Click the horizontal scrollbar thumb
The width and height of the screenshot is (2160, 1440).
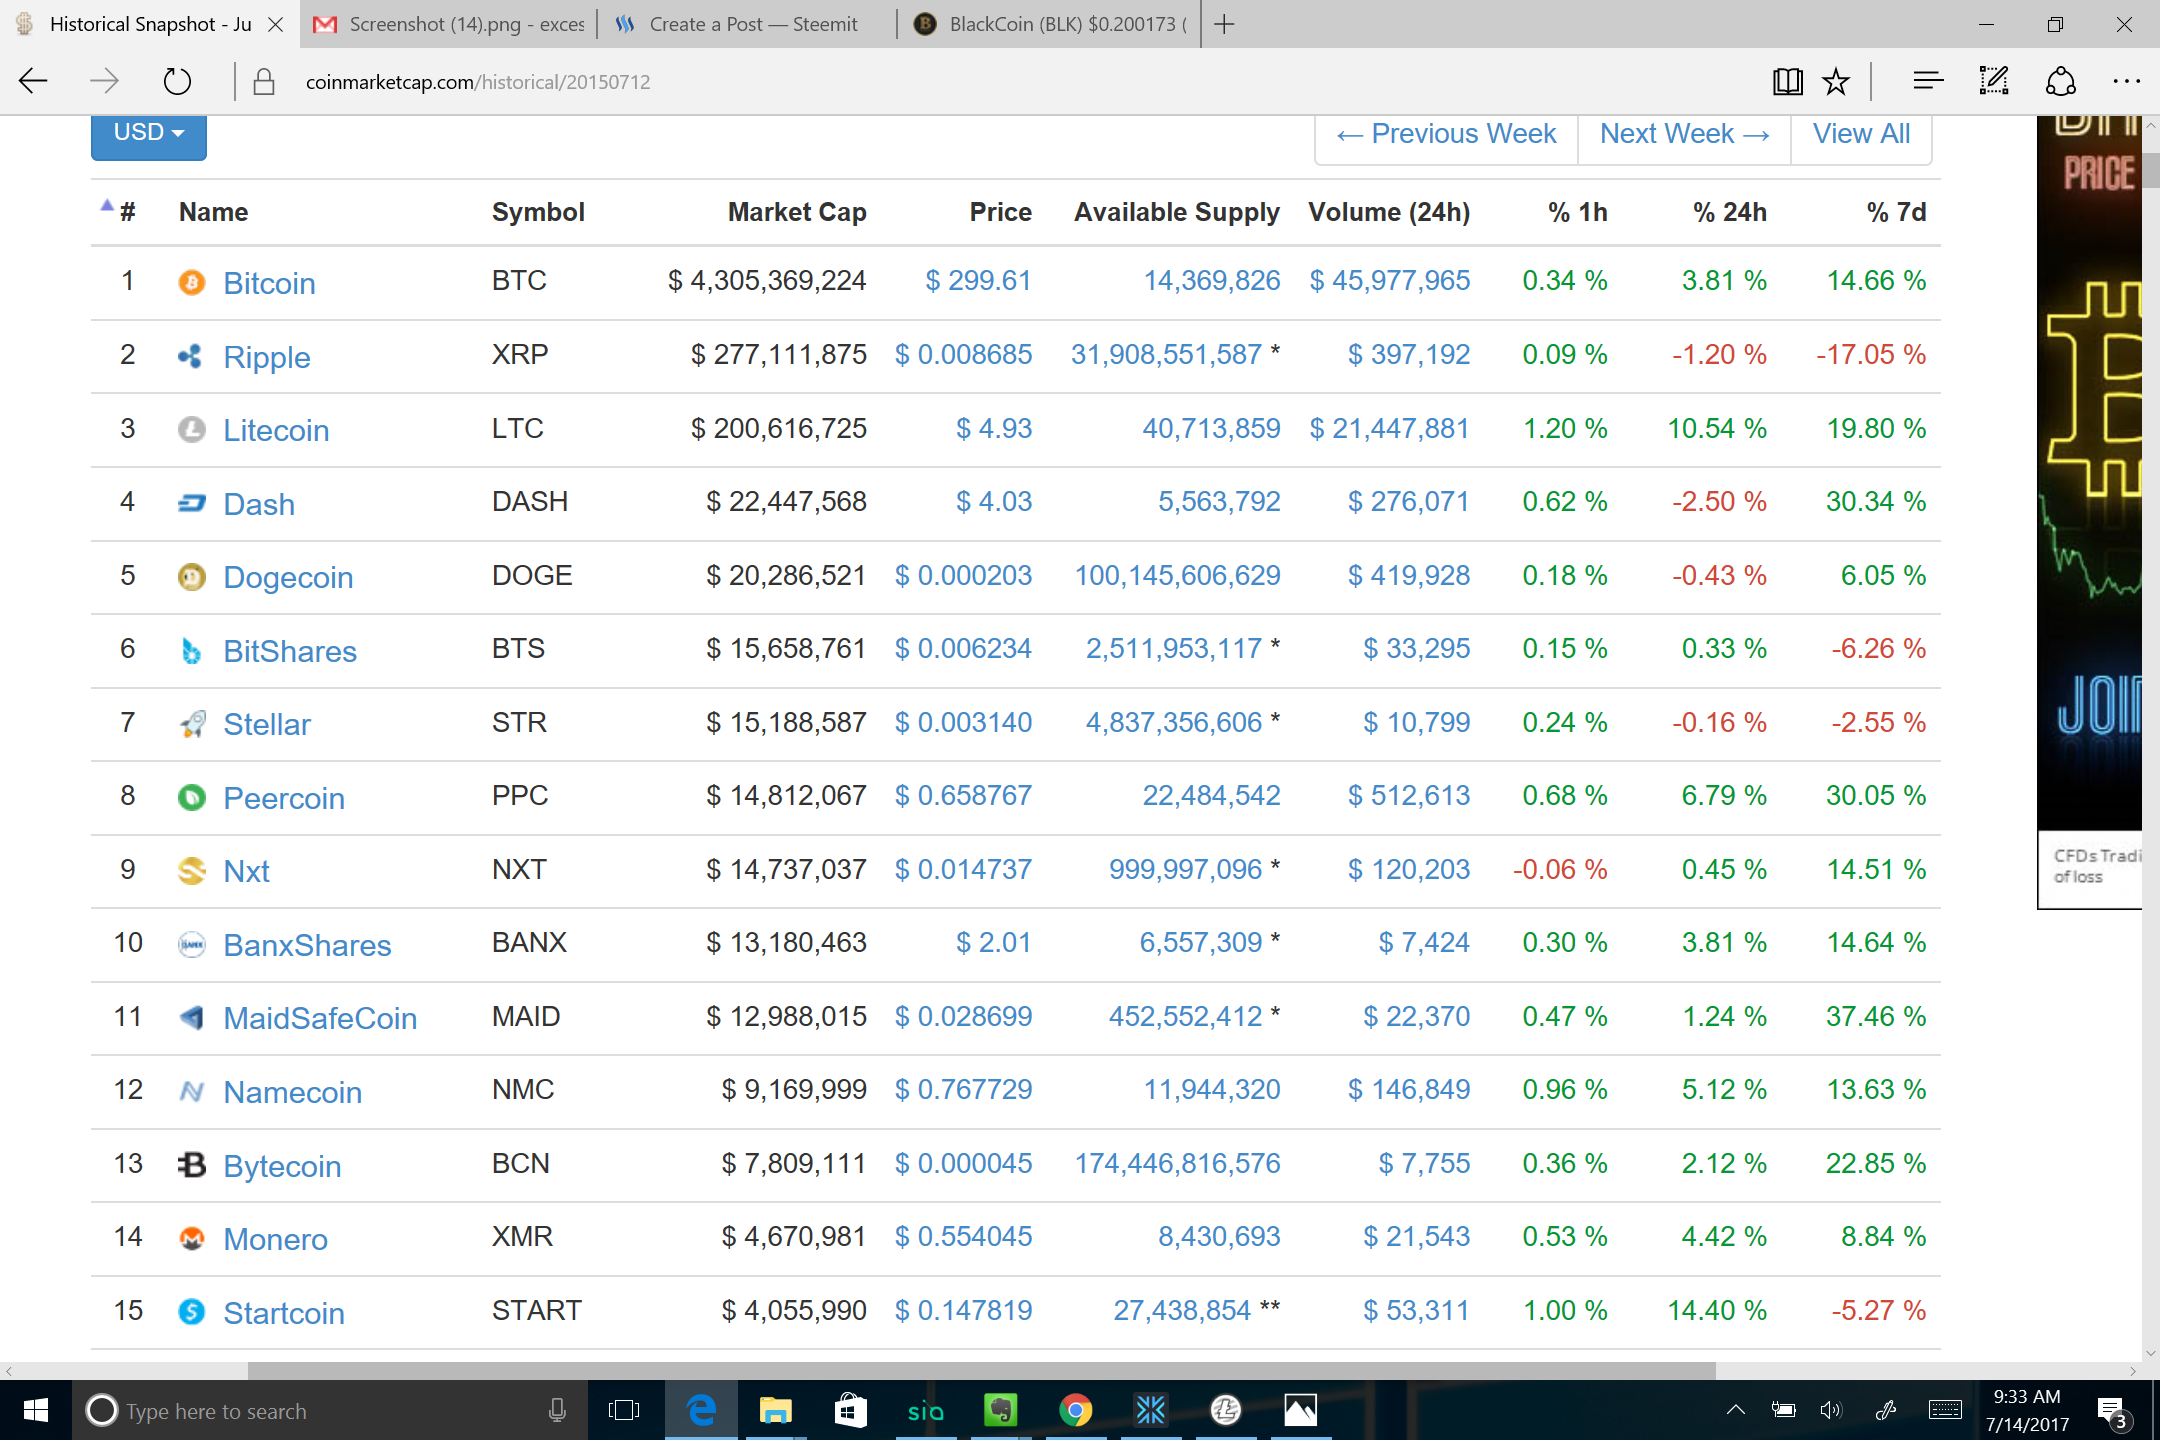(980, 1370)
